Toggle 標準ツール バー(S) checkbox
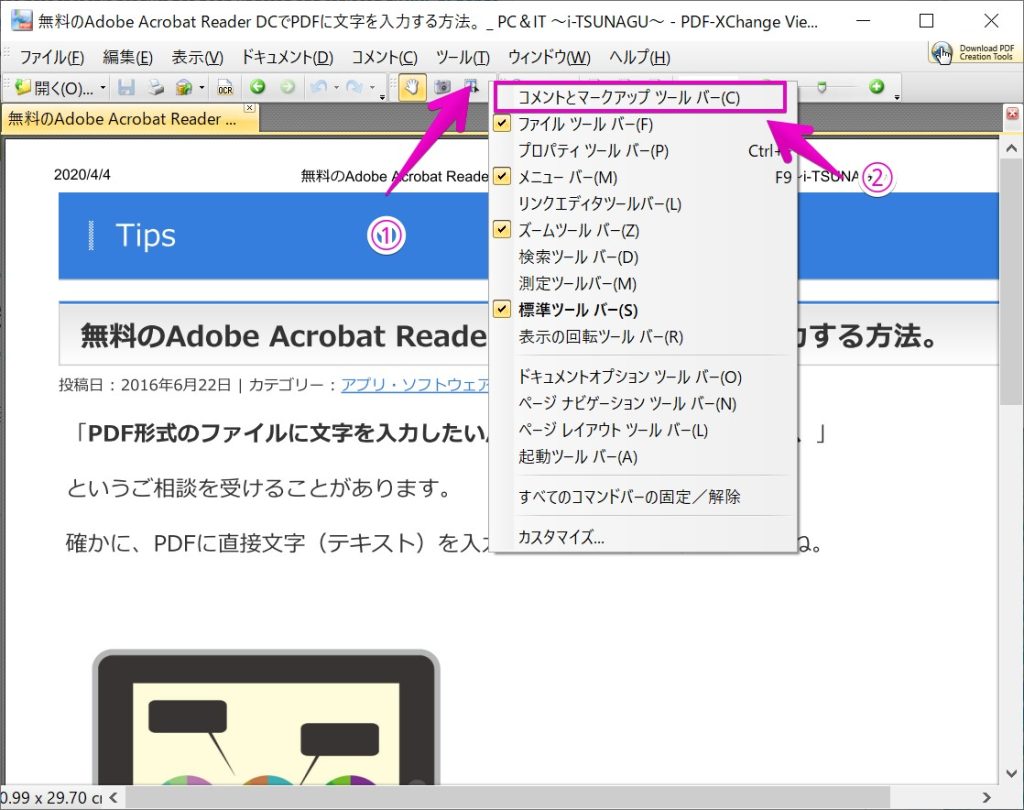Image resolution: width=1024 pixels, height=810 pixels. click(x=502, y=309)
